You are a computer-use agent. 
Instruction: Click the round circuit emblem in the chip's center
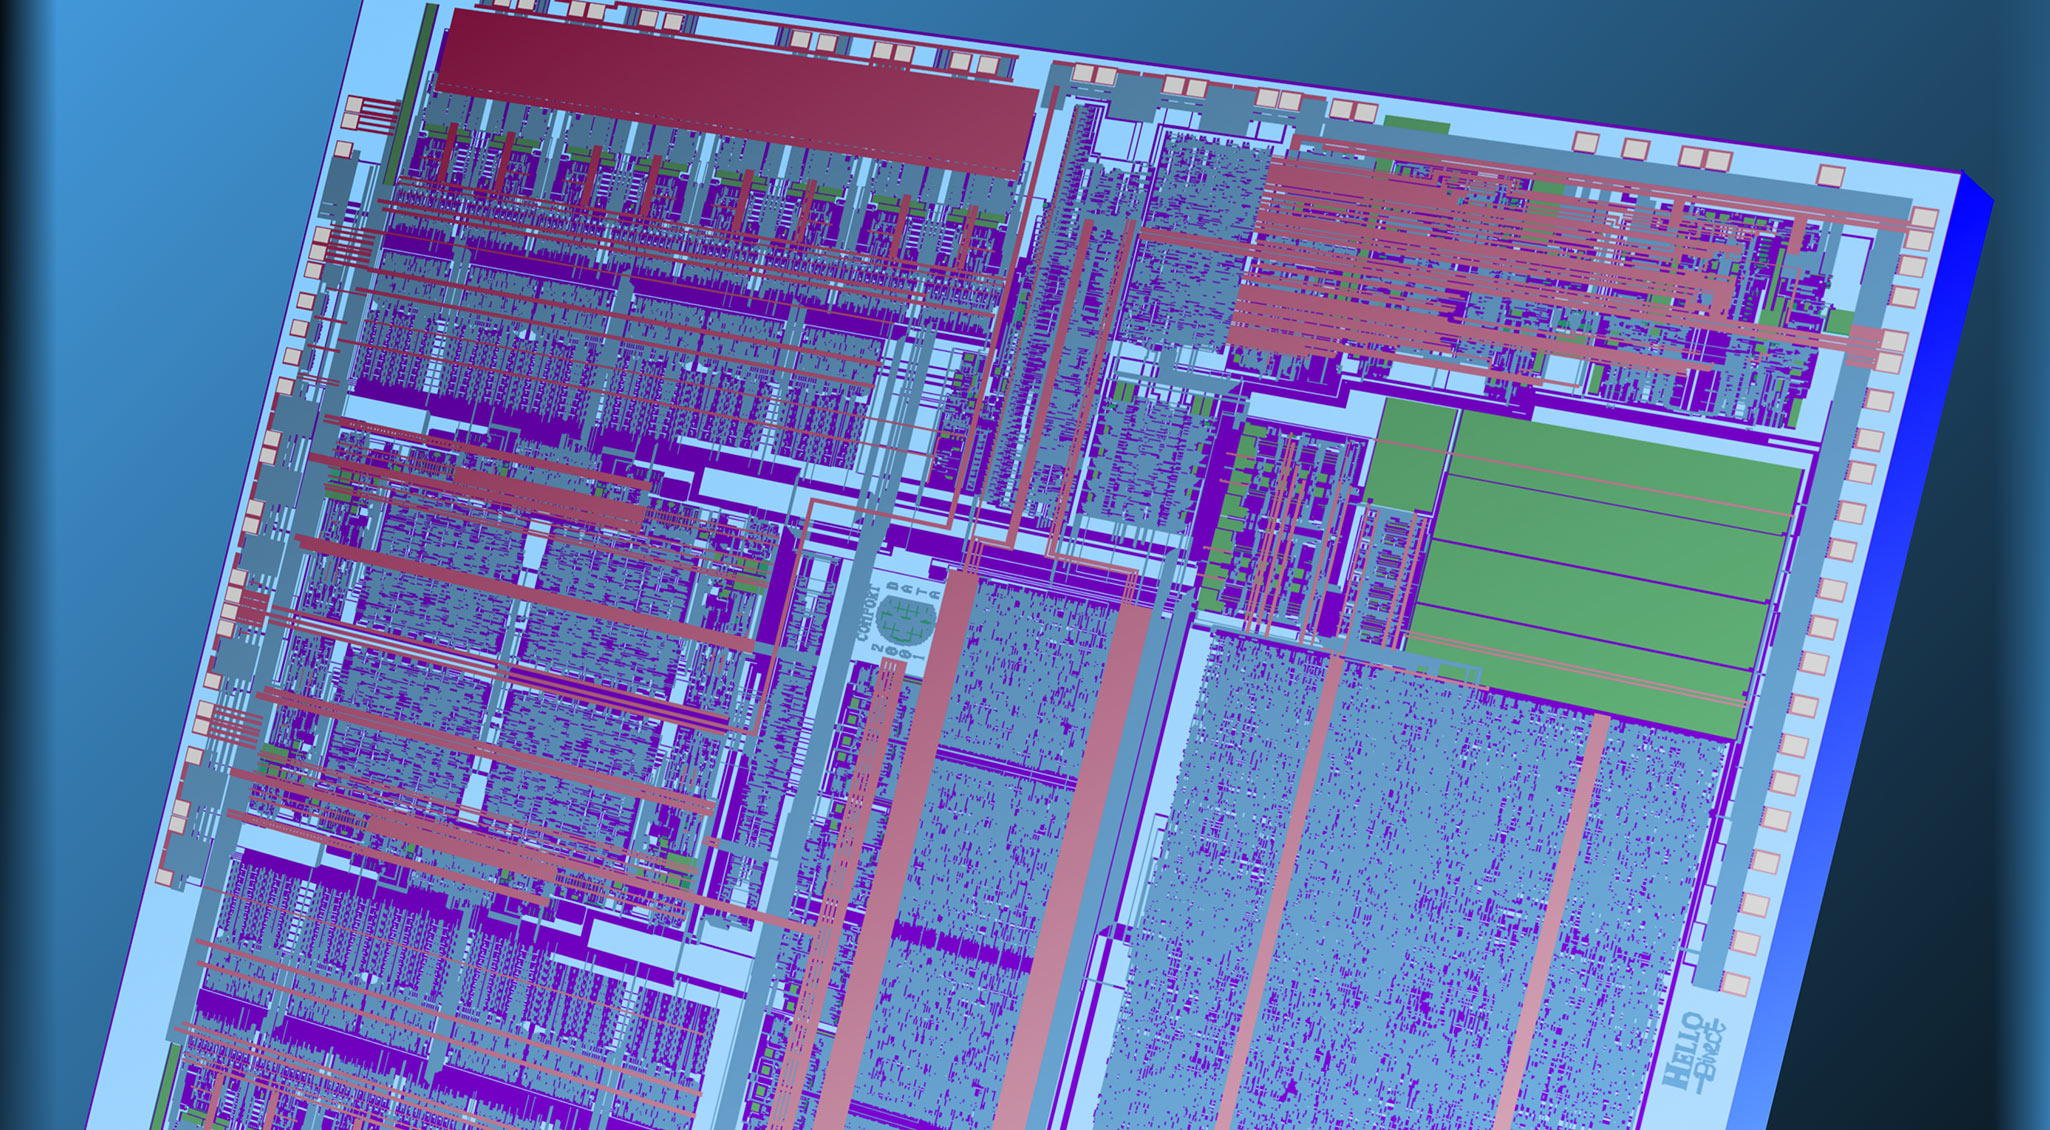(x=906, y=620)
